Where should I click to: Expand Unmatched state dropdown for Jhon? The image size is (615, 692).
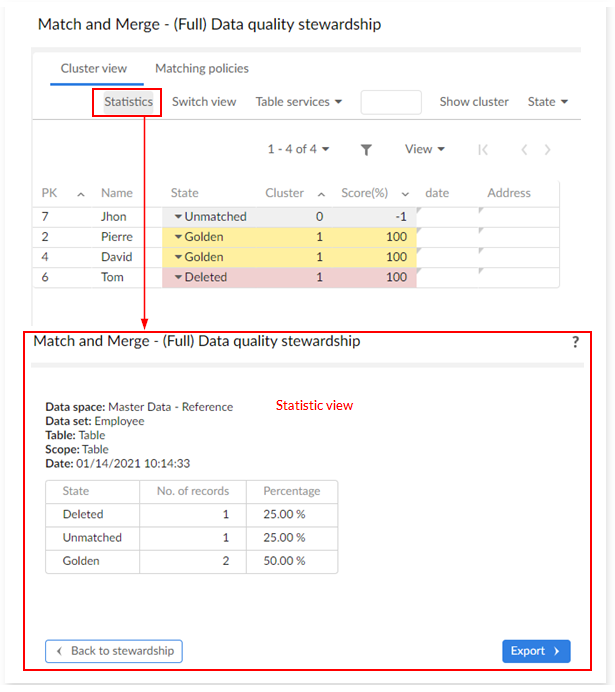pyautogui.click(x=178, y=216)
